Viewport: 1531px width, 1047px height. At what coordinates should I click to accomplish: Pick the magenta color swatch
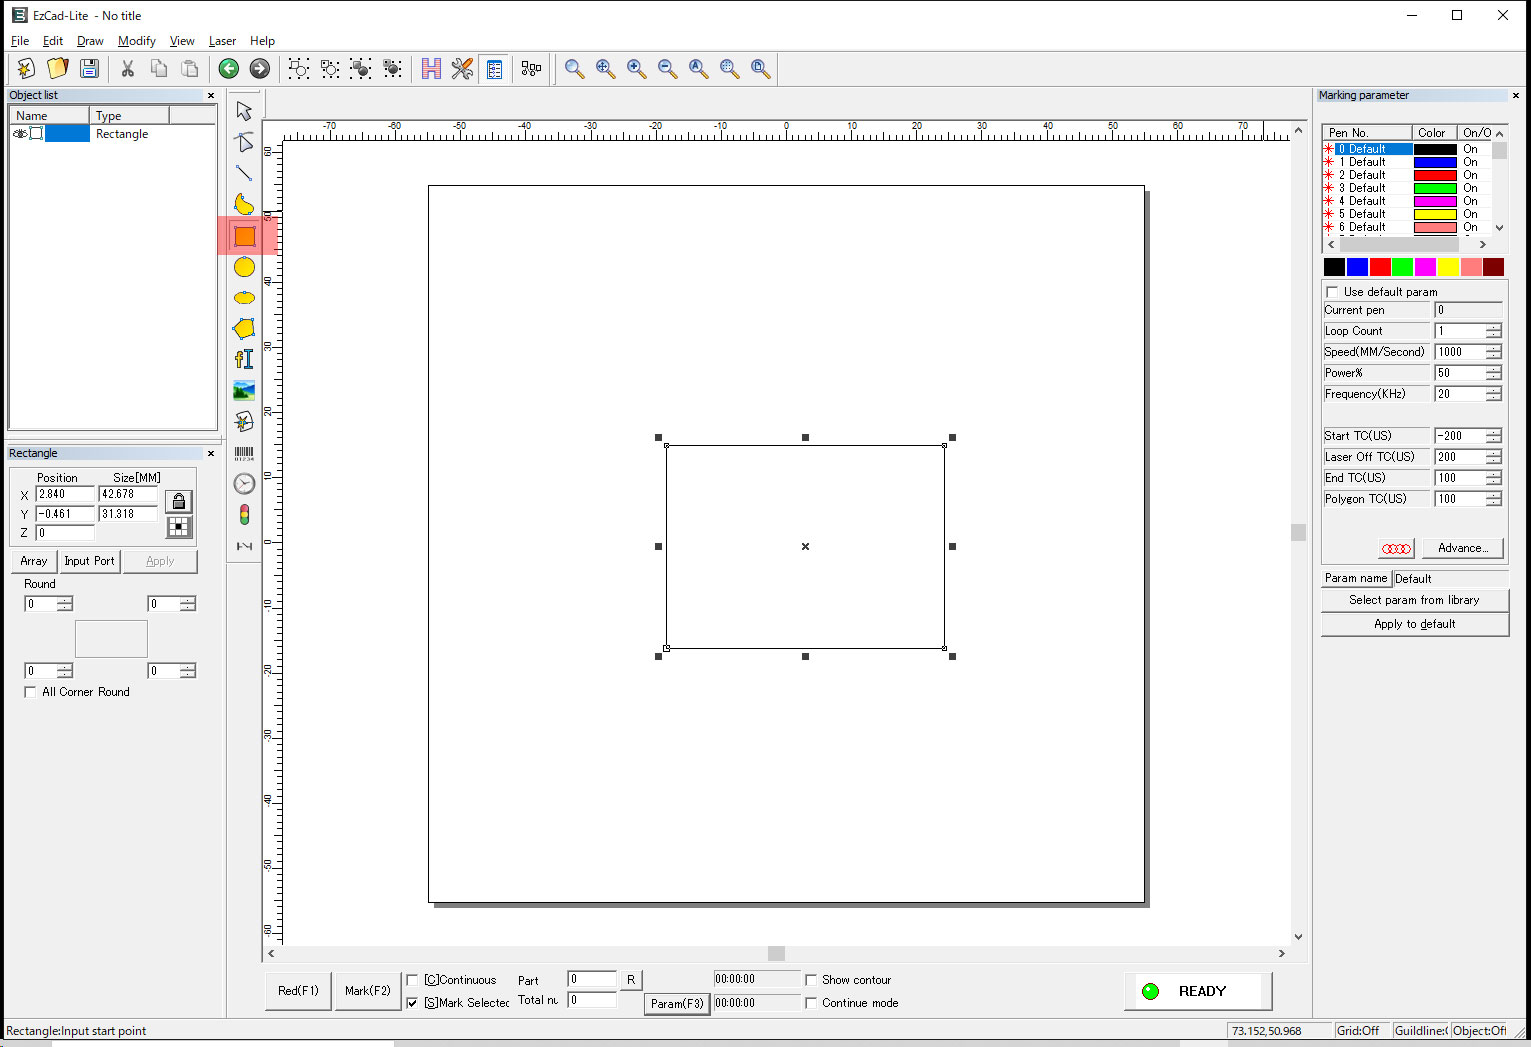1425,267
